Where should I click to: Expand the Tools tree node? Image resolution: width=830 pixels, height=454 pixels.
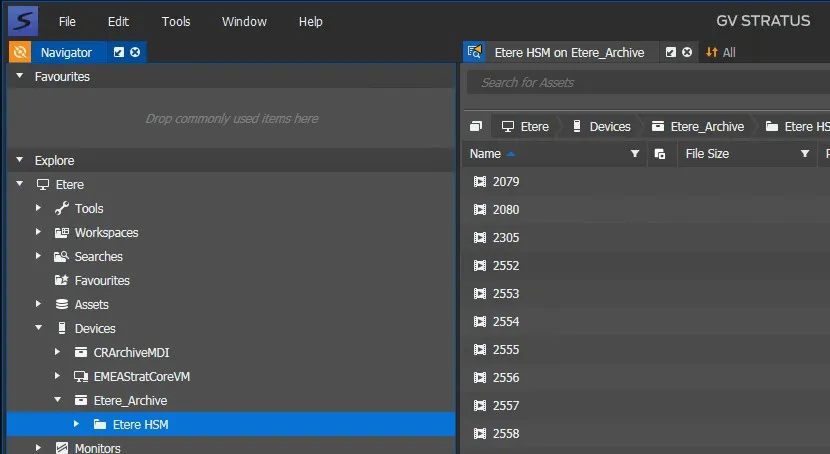[x=38, y=208]
